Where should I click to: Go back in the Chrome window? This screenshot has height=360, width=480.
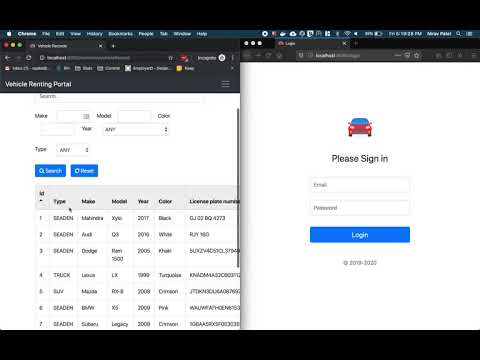point(7,58)
